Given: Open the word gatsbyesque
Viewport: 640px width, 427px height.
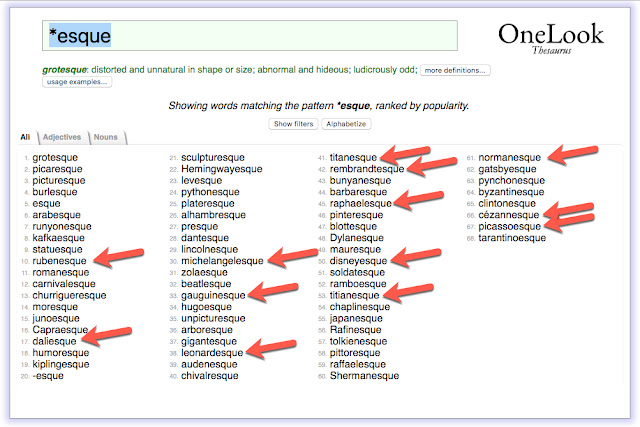Looking at the screenshot, I should 507,169.
